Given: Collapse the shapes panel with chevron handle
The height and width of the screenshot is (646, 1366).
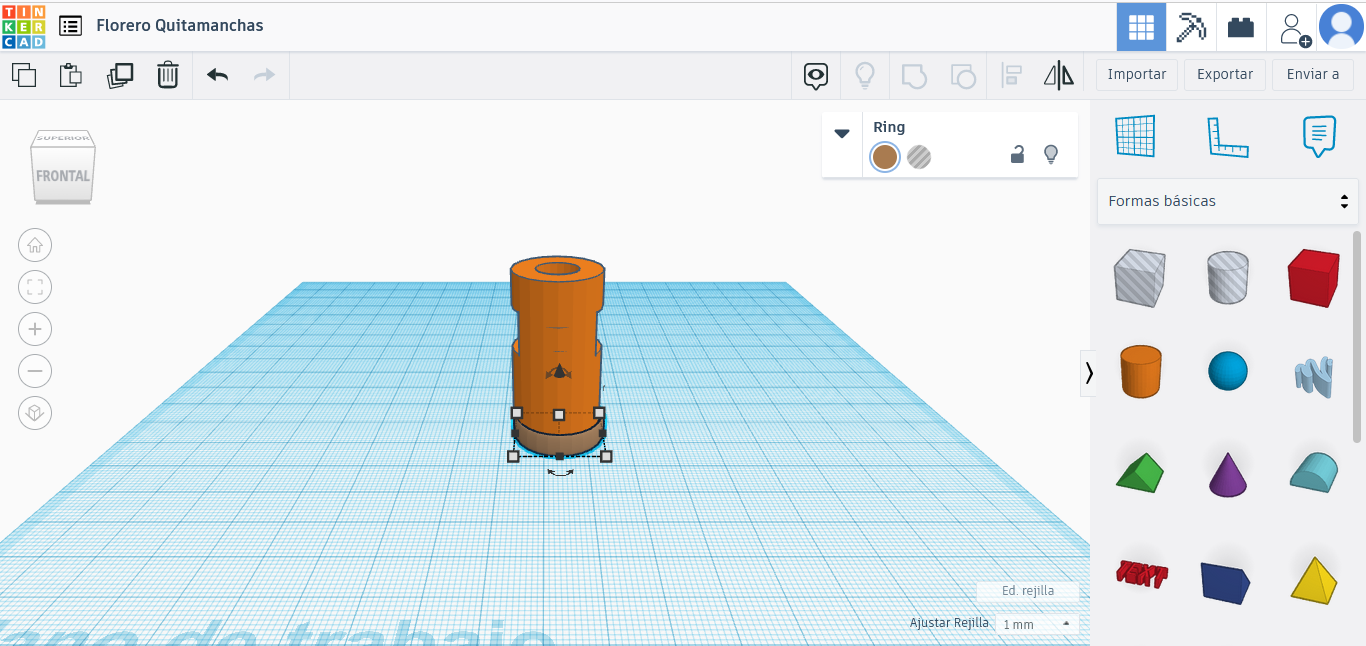Looking at the screenshot, I should [x=1088, y=373].
